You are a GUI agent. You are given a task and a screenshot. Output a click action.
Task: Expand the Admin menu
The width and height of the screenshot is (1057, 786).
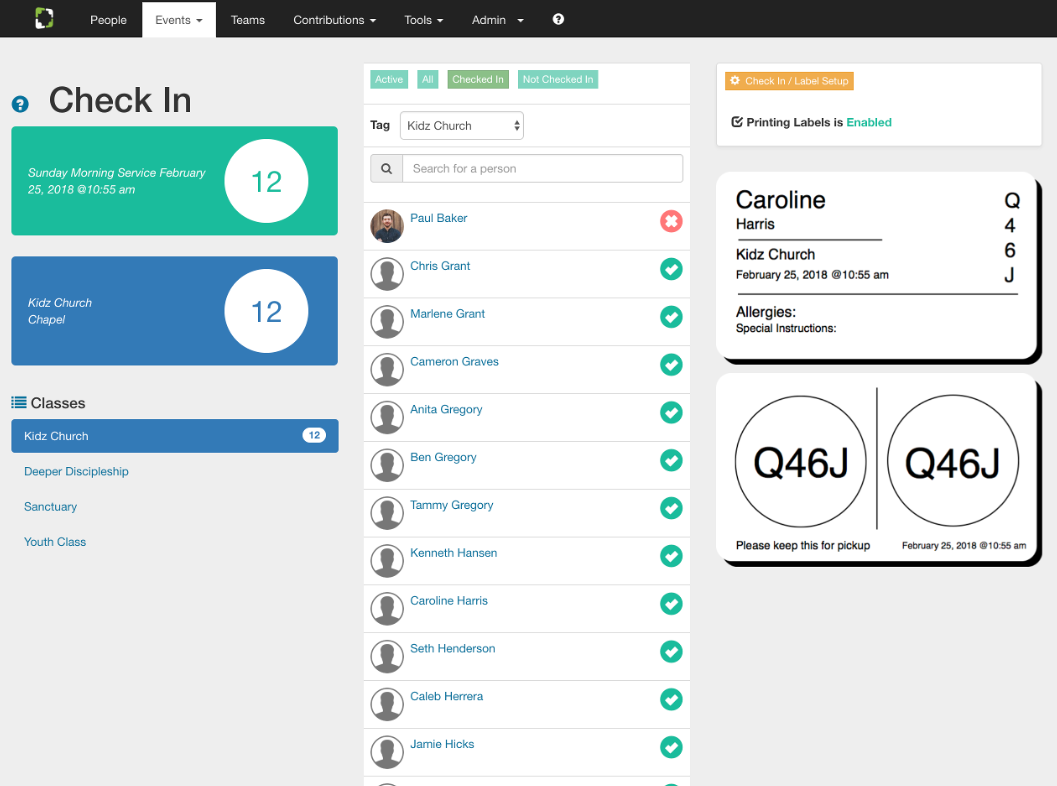(497, 20)
